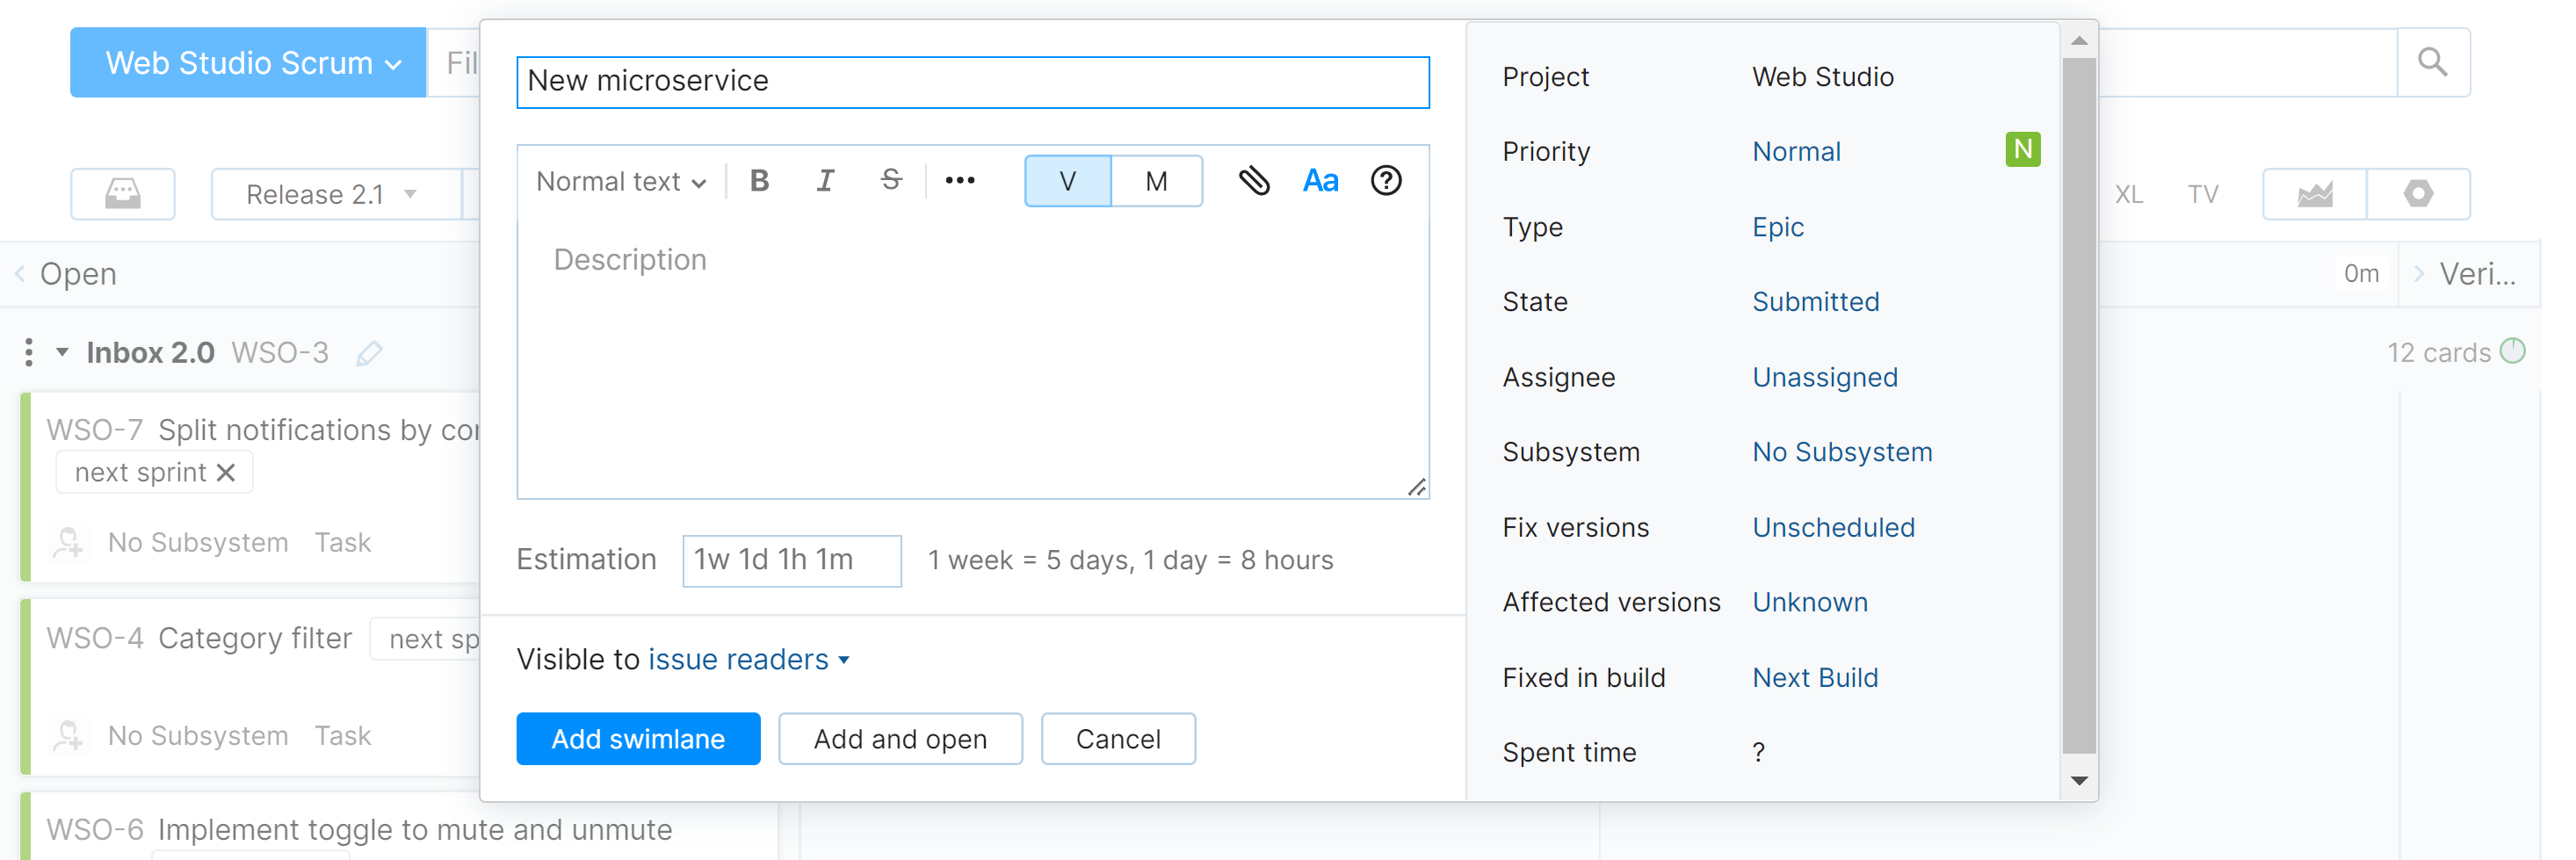Image resolution: width=2576 pixels, height=860 pixels.
Task: Change Type value Epic
Action: [1777, 227]
